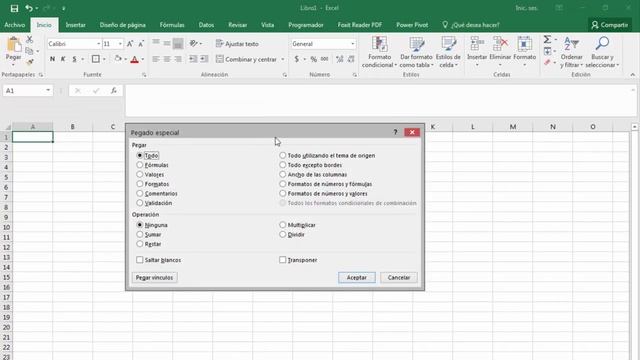Open the General number format dropdown
Screen dimensions: 640x360
[353, 44]
